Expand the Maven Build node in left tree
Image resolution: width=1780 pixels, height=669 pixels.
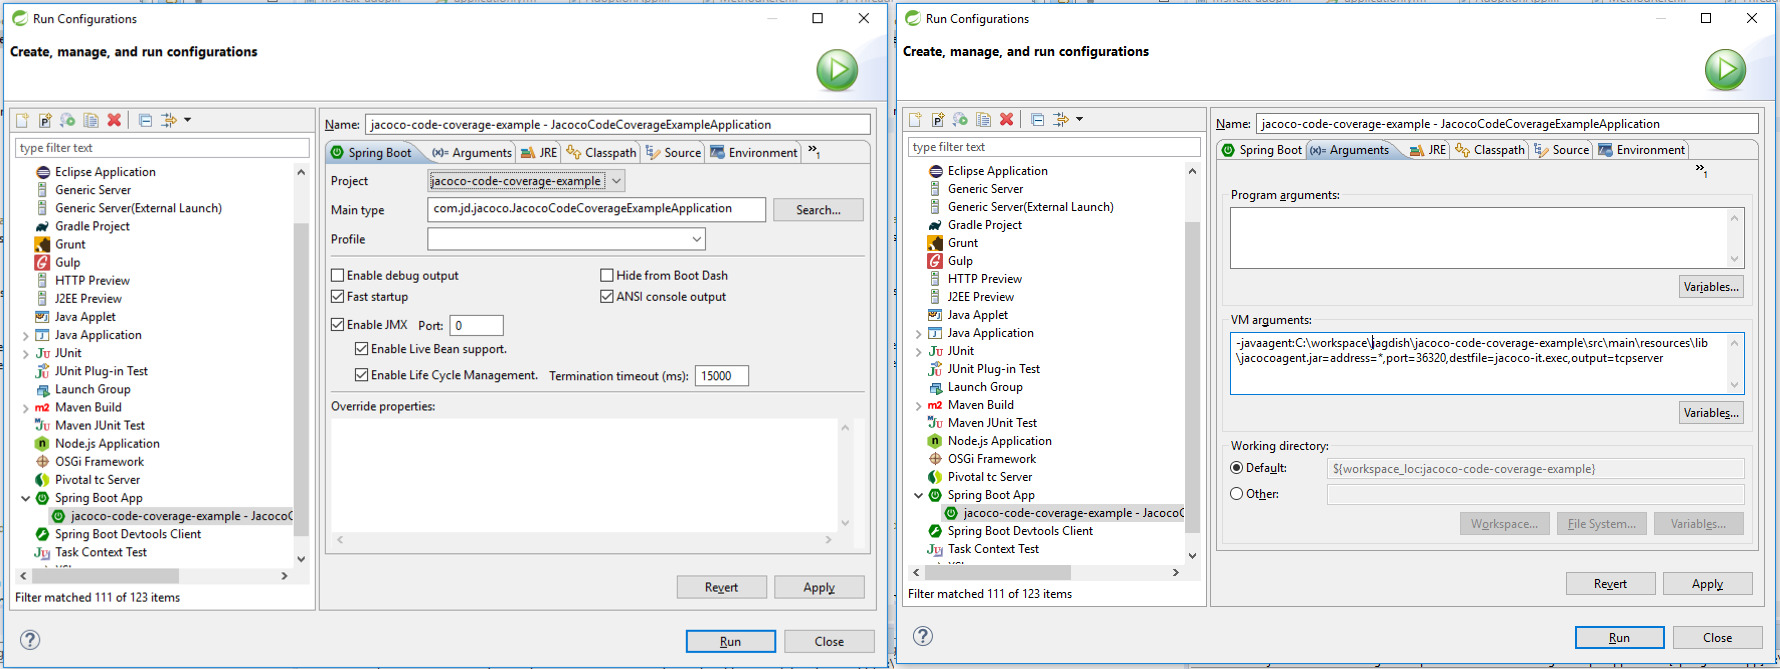click(25, 408)
